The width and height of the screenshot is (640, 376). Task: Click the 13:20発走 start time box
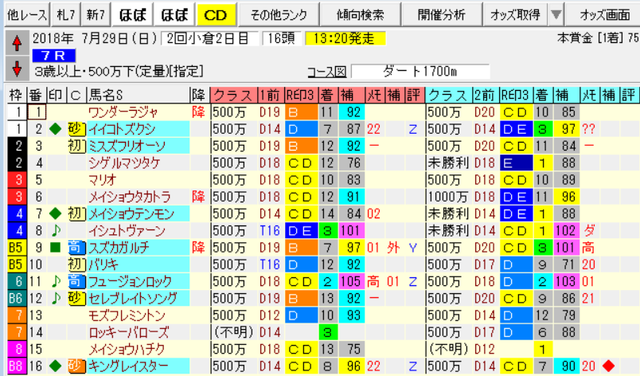point(345,38)
